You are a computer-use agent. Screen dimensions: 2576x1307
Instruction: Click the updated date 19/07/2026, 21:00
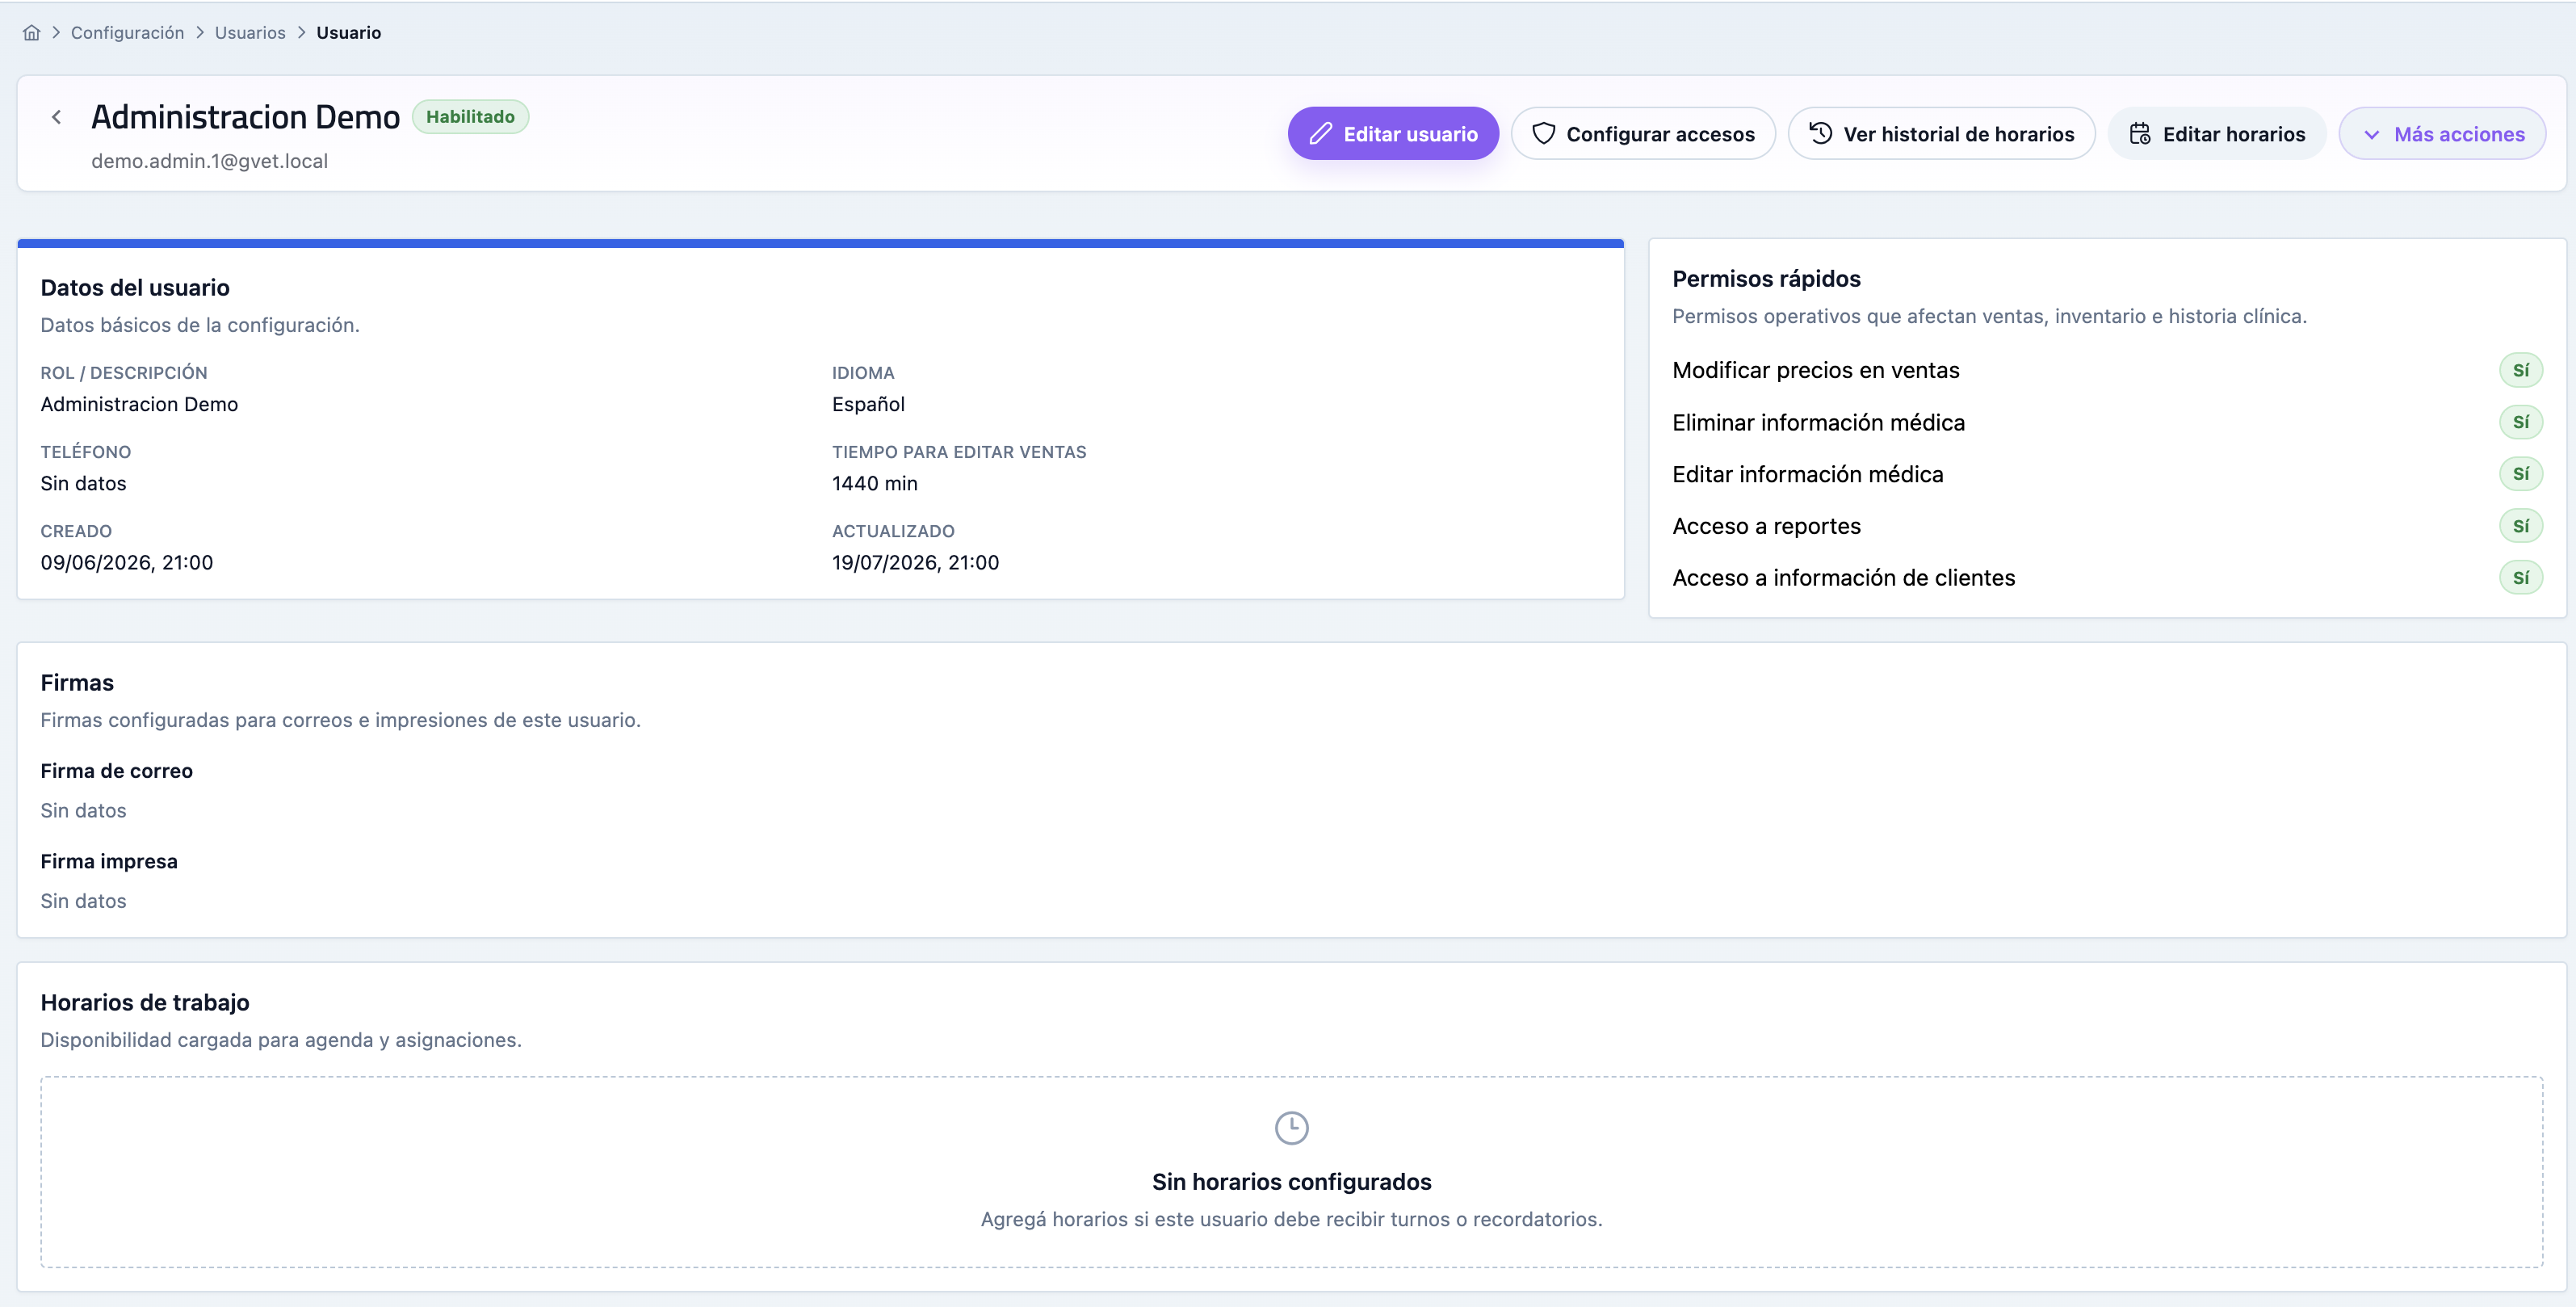click(916, 562)
